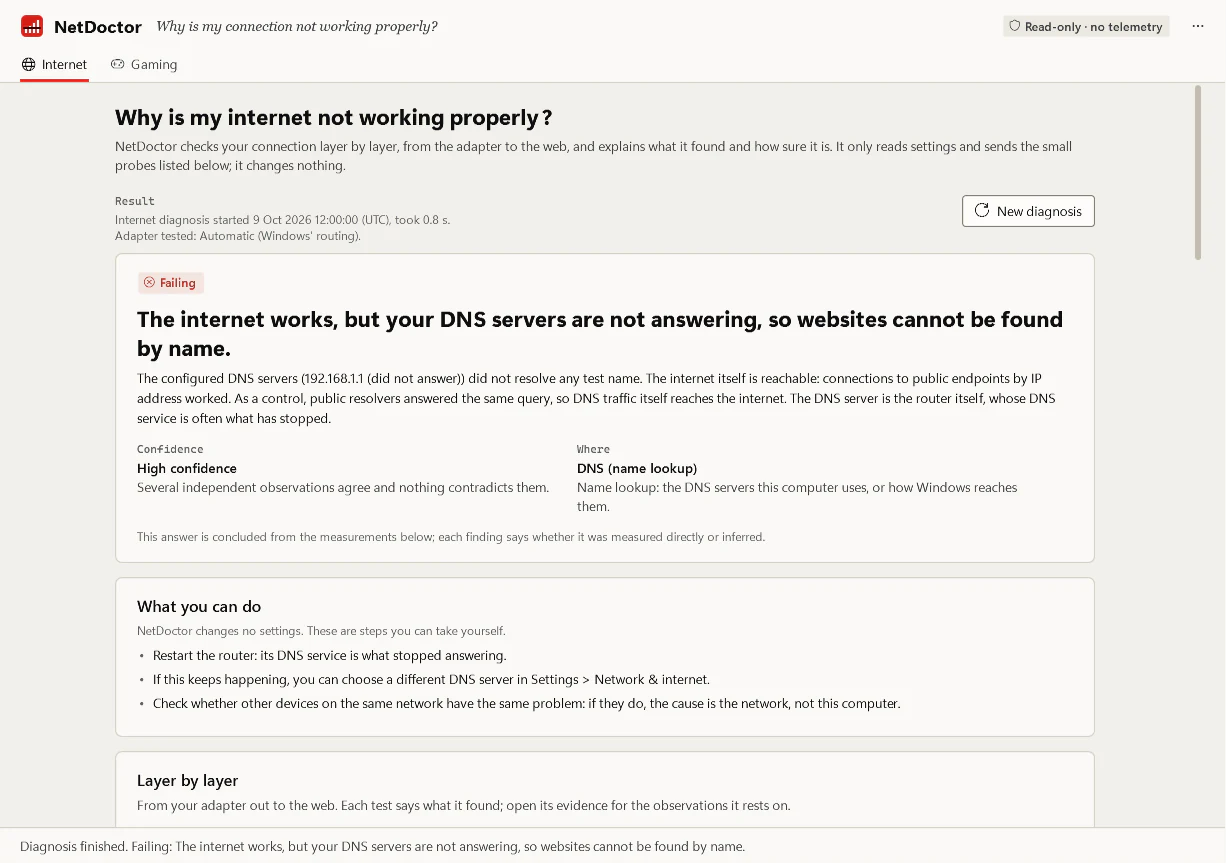Screen dimensions: 1226x863
Task: Click the "Restart the router" step
Action: tap(330, 656)
